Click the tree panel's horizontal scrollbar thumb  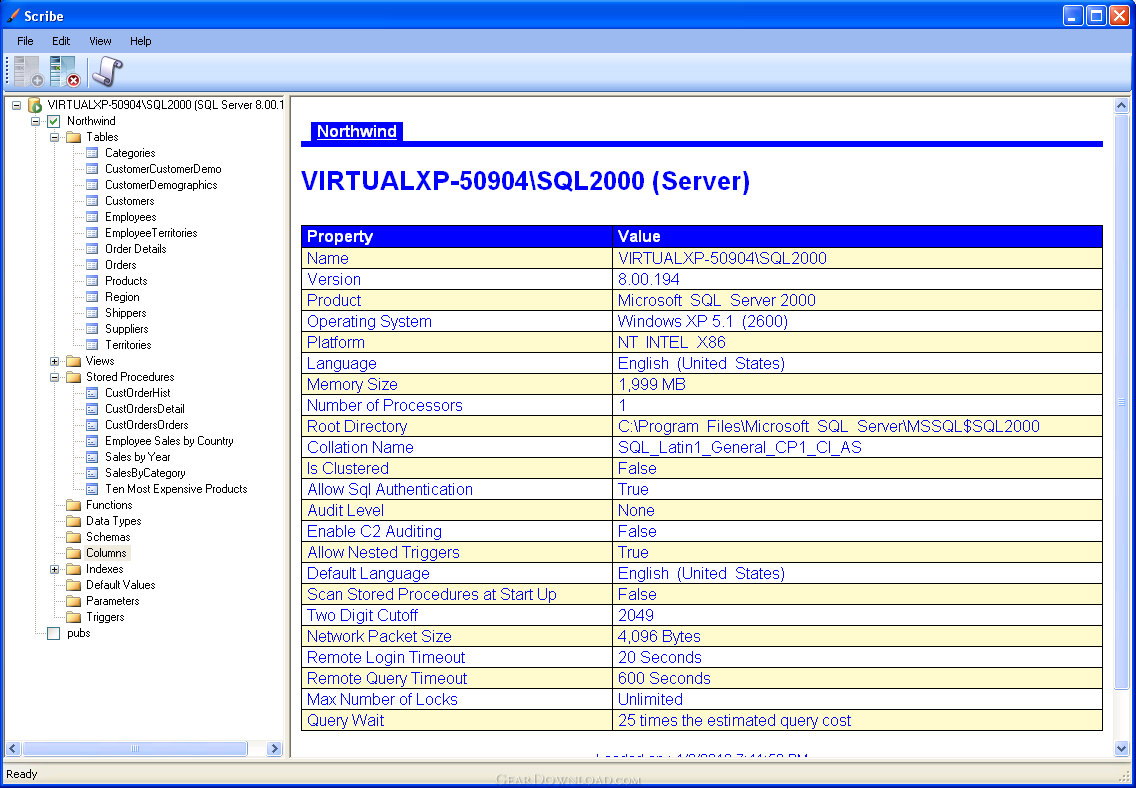[135, 748]
